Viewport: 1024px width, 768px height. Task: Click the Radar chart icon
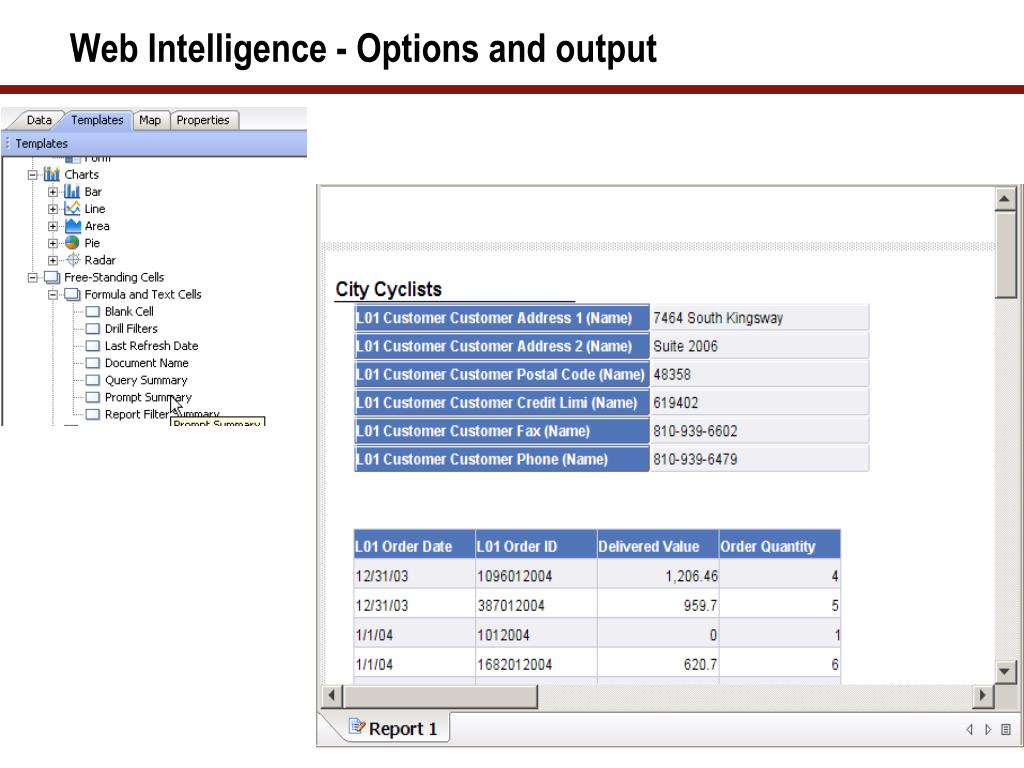(x=73, y=260)
